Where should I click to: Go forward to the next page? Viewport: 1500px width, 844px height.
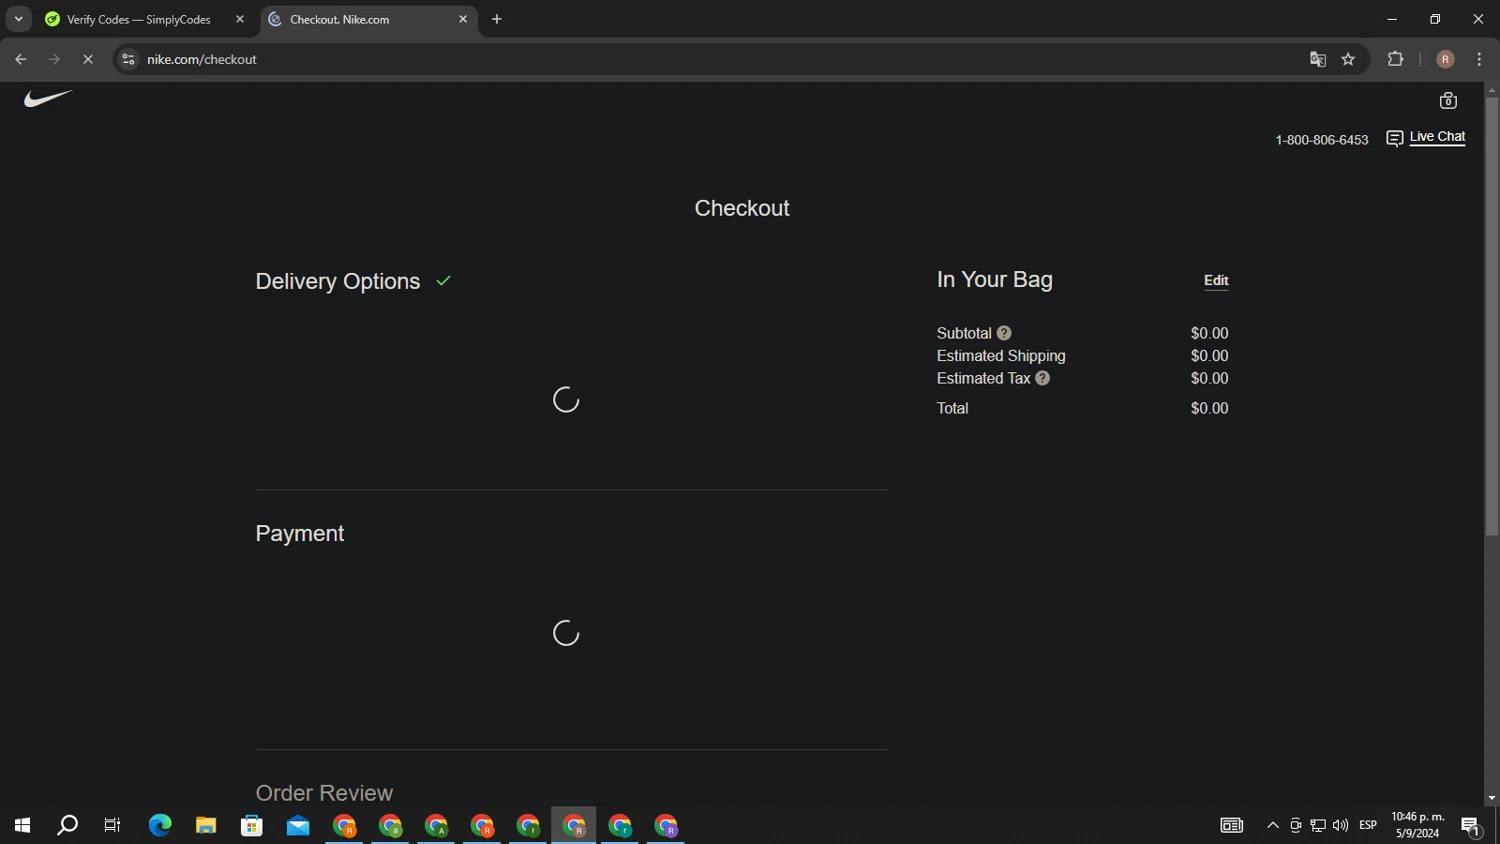click(54, 59)
